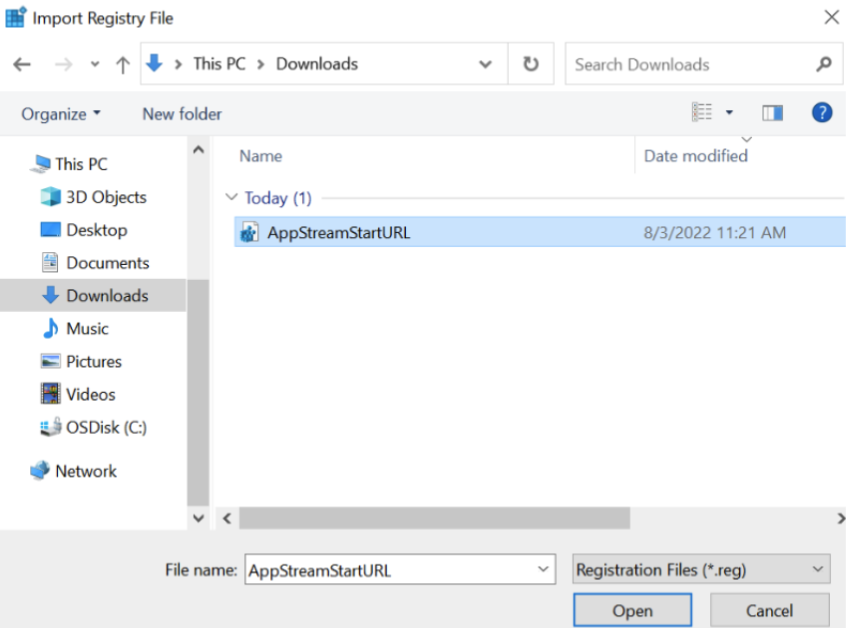Create a New folder

182,114
